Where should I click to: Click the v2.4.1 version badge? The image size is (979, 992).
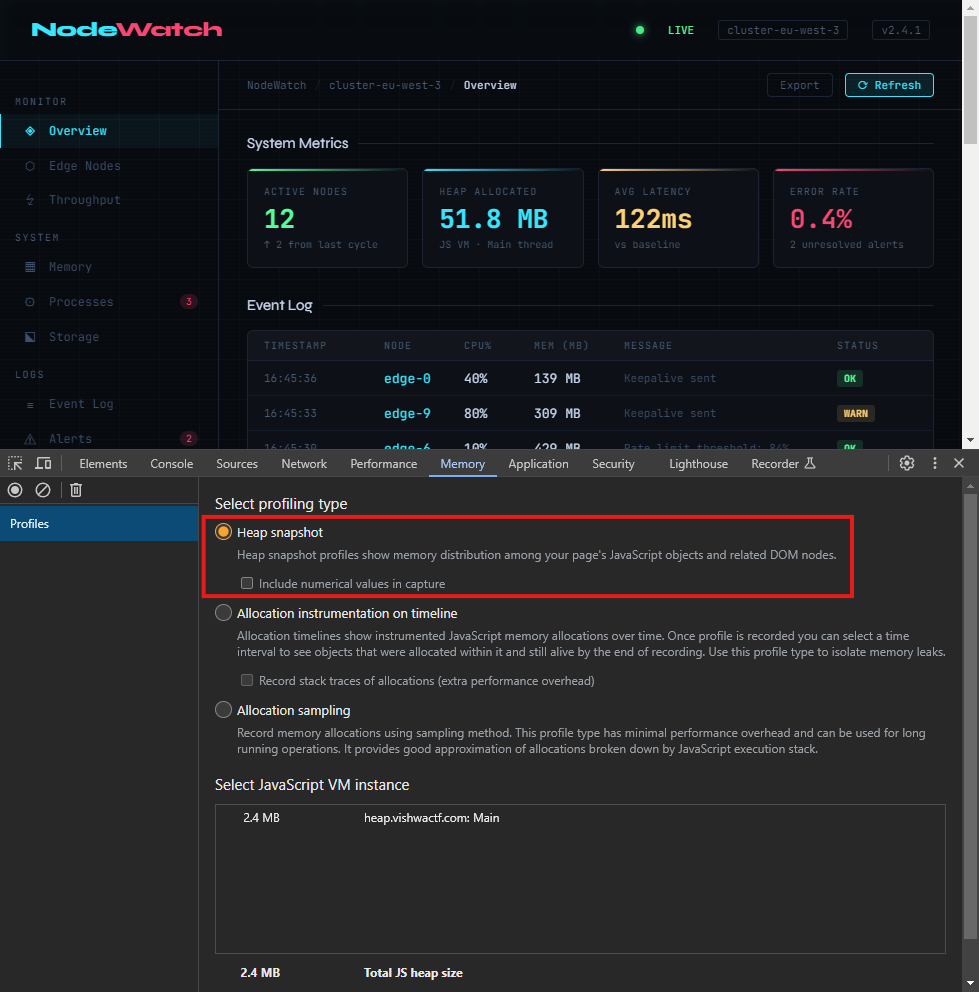point(901,30)
